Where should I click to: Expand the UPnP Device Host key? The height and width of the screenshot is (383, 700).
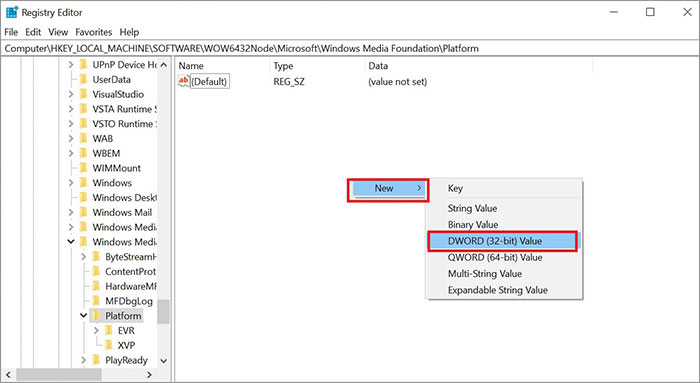[71, 65]
